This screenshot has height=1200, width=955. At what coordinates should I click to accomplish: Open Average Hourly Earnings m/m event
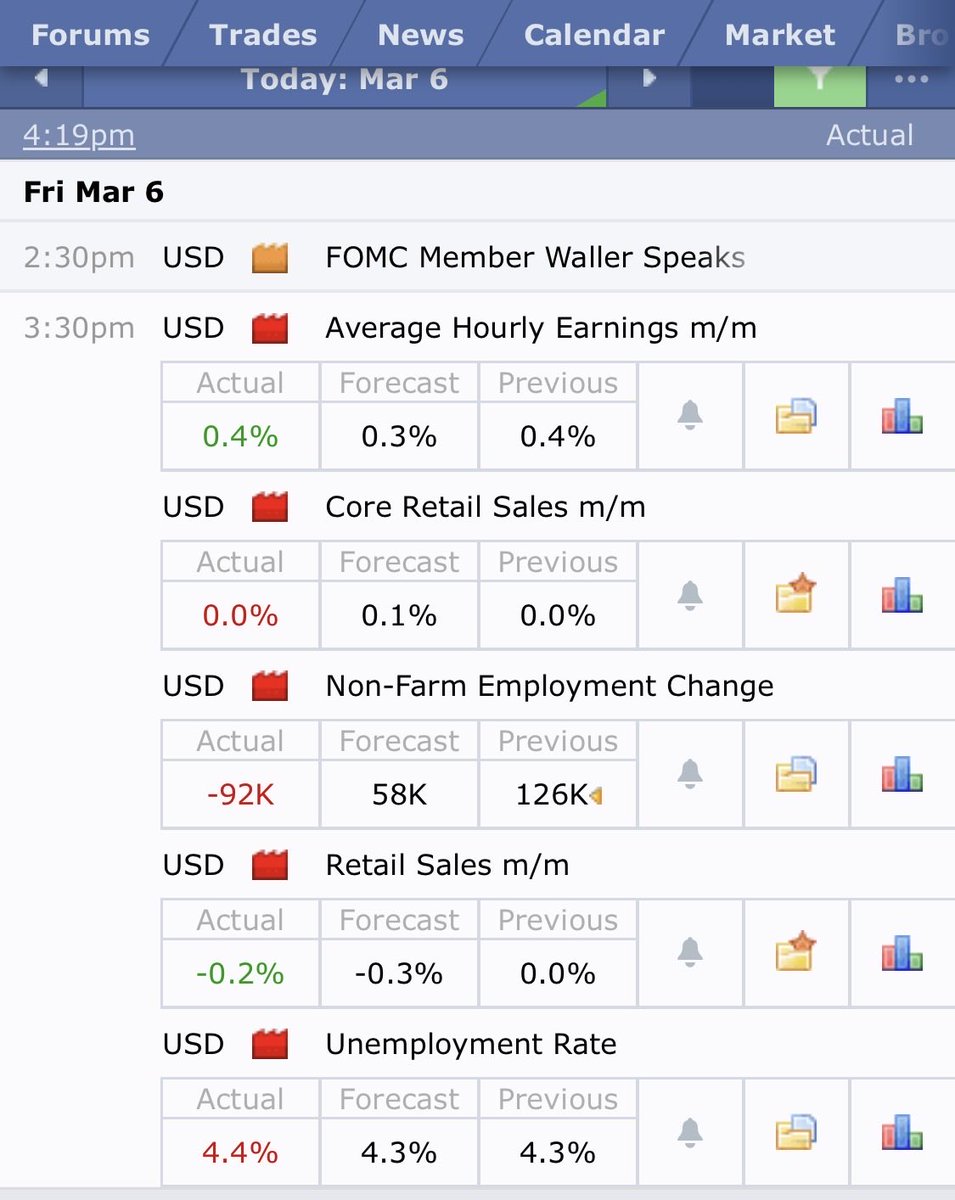click(541, 328)
